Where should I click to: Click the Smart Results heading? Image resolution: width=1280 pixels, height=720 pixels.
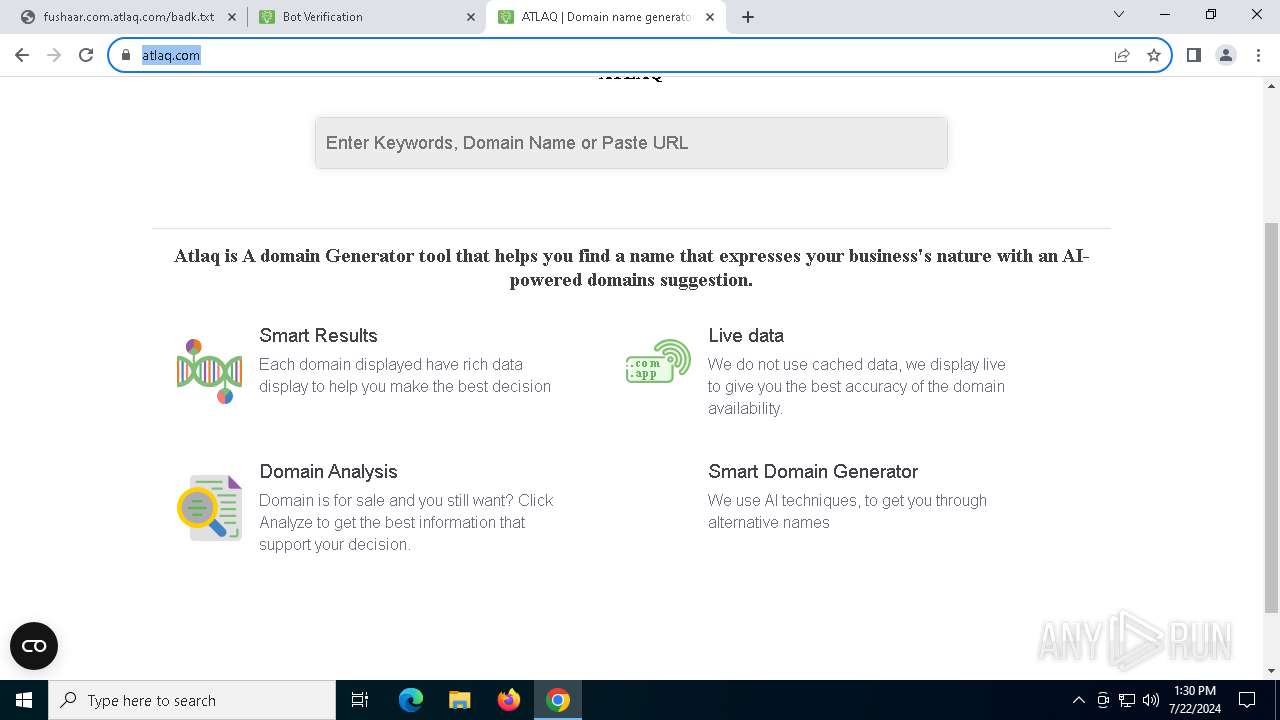(x=318, y=336)
